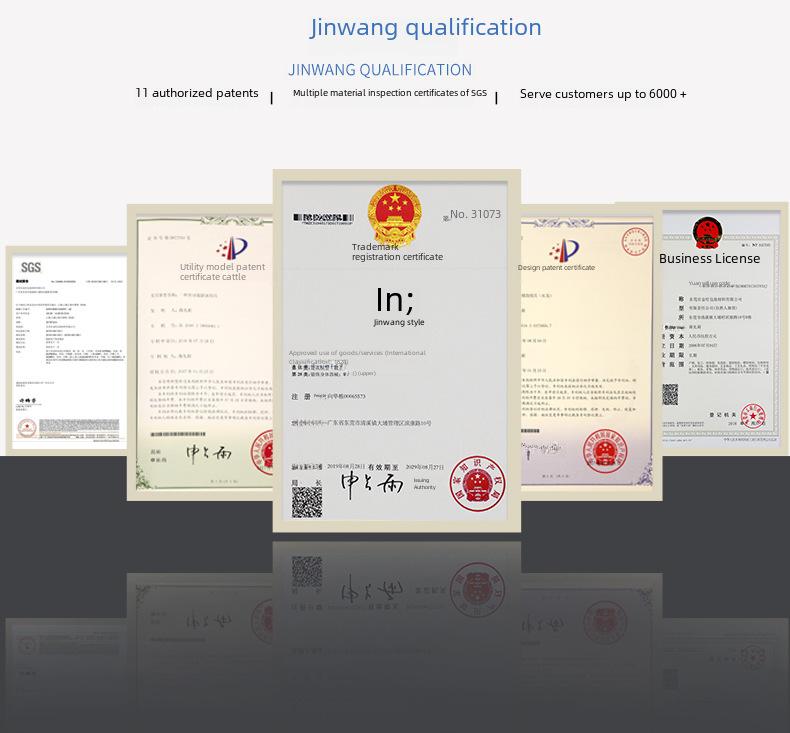Open the Design patent certificate image

point(591,353)
